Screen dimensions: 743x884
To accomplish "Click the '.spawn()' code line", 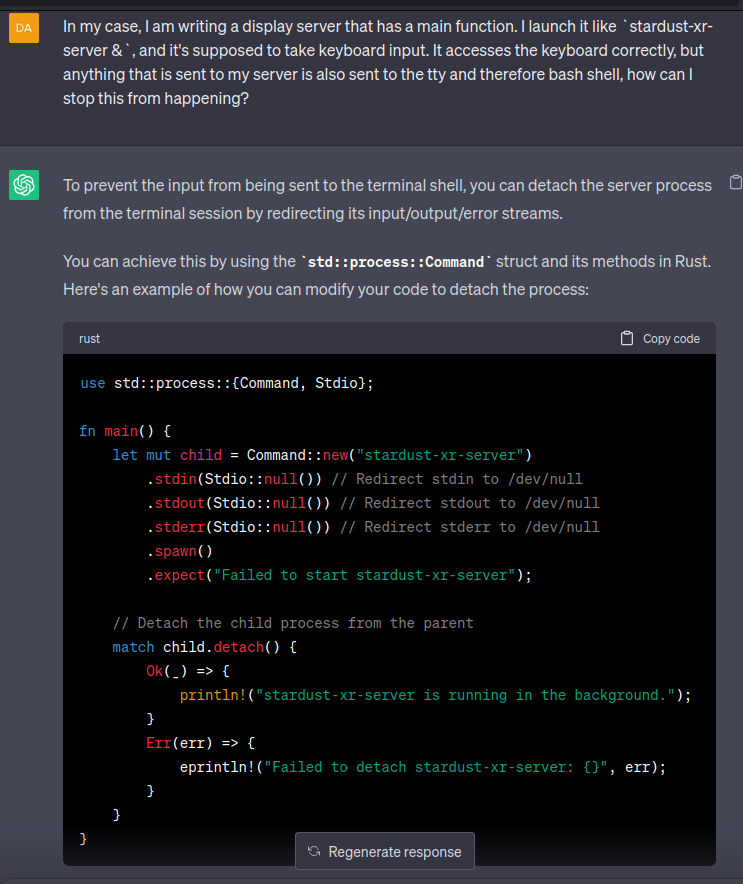I will (179, 551).
